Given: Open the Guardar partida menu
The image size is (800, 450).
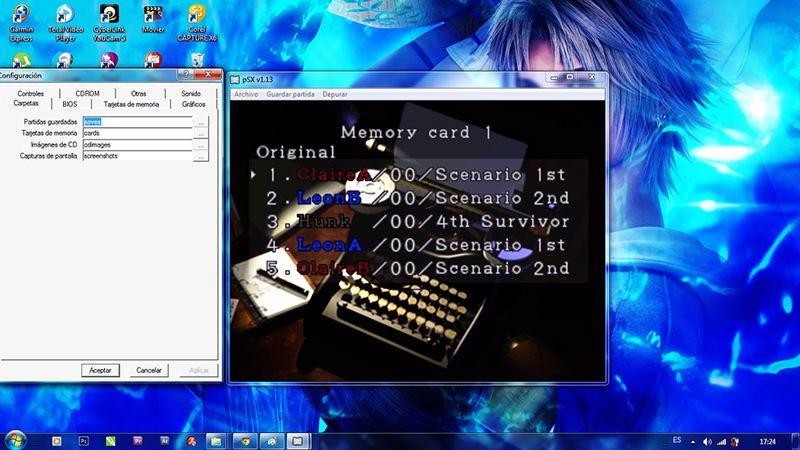Looking at the screenshot, I should 290,94.
